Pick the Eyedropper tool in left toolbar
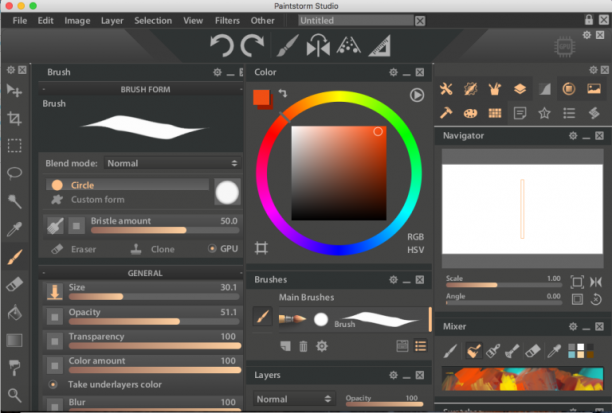The width and height of the screenshot is (612, 413). [14, 229]
